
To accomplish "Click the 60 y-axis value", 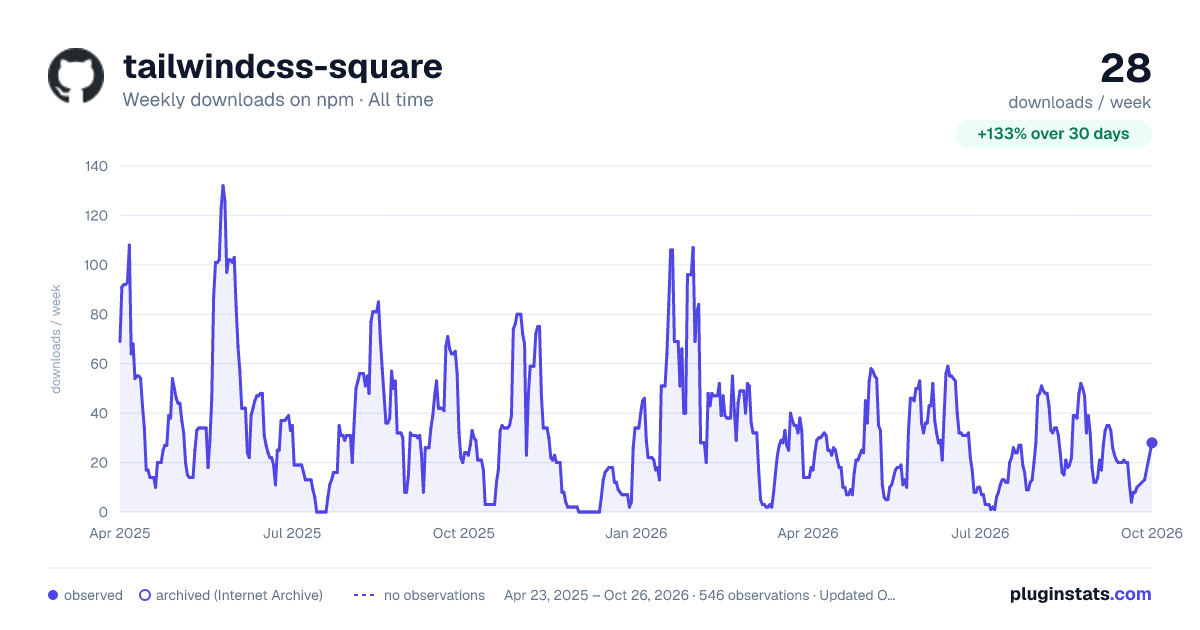I will click(x=101, y=364).
